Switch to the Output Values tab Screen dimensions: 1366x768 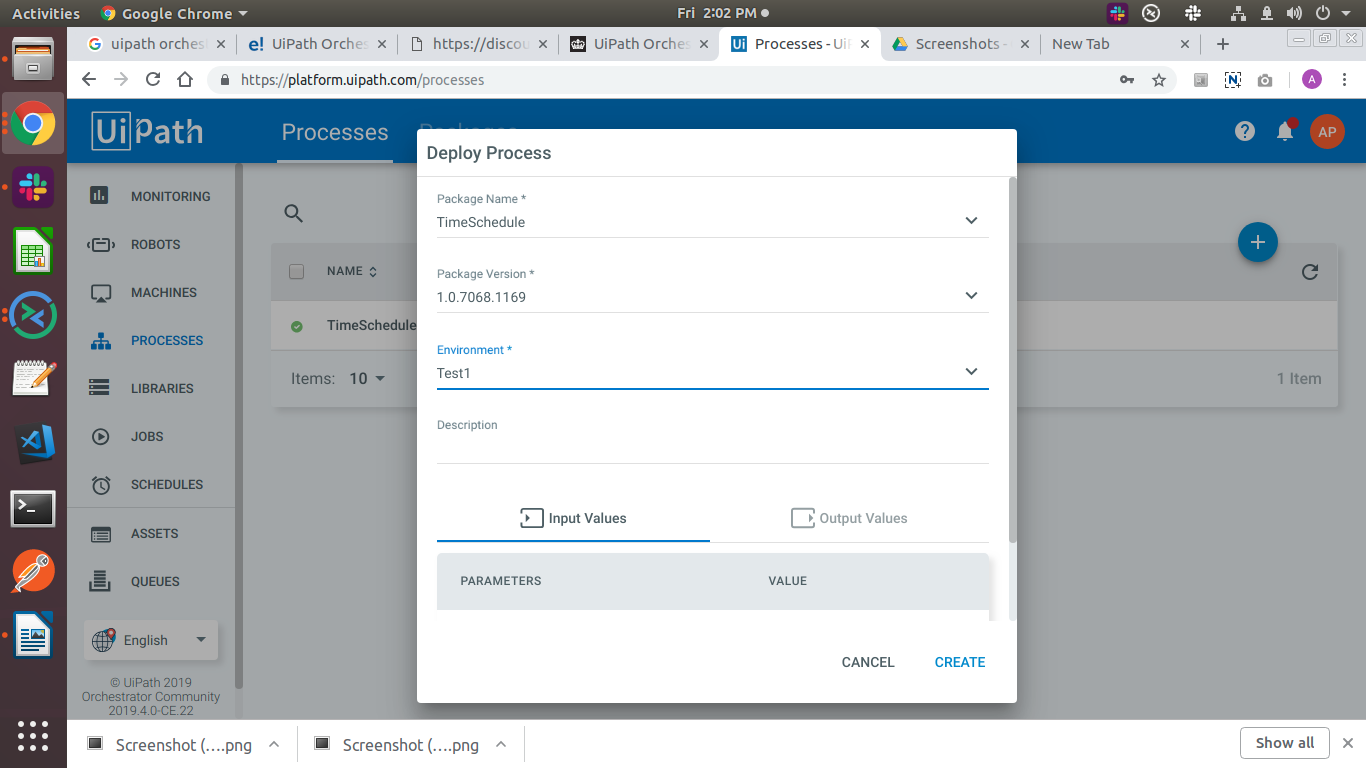click(849, 518)
